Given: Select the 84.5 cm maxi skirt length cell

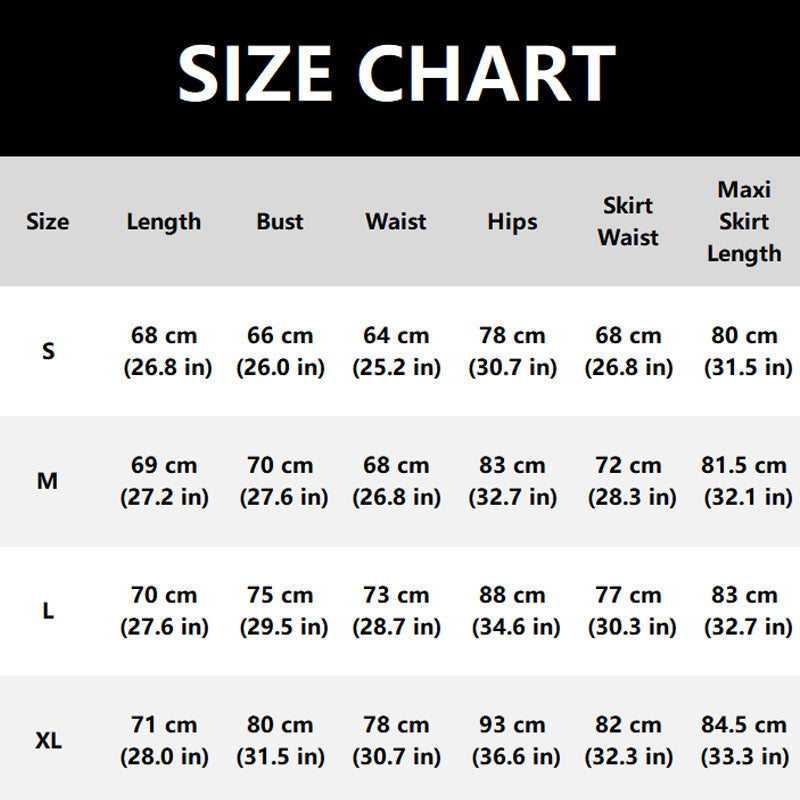Looking at the screenshot, I should (744, 740).
